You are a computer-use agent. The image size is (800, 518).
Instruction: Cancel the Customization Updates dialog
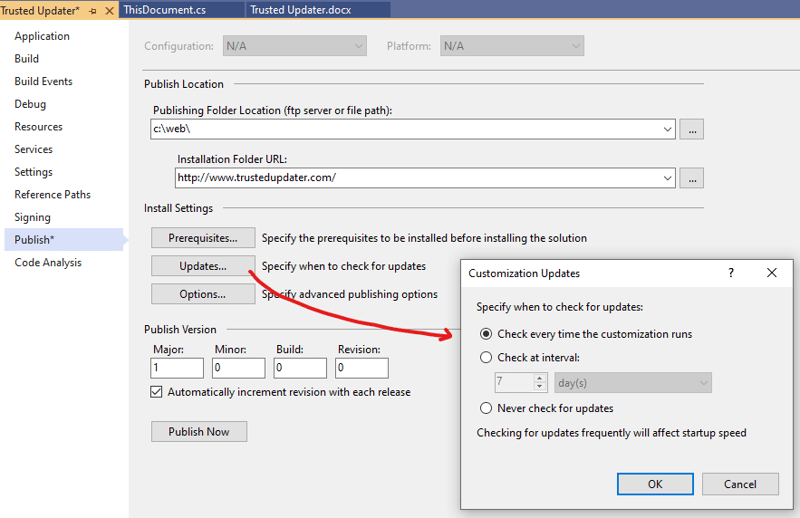tap(740, 484)
